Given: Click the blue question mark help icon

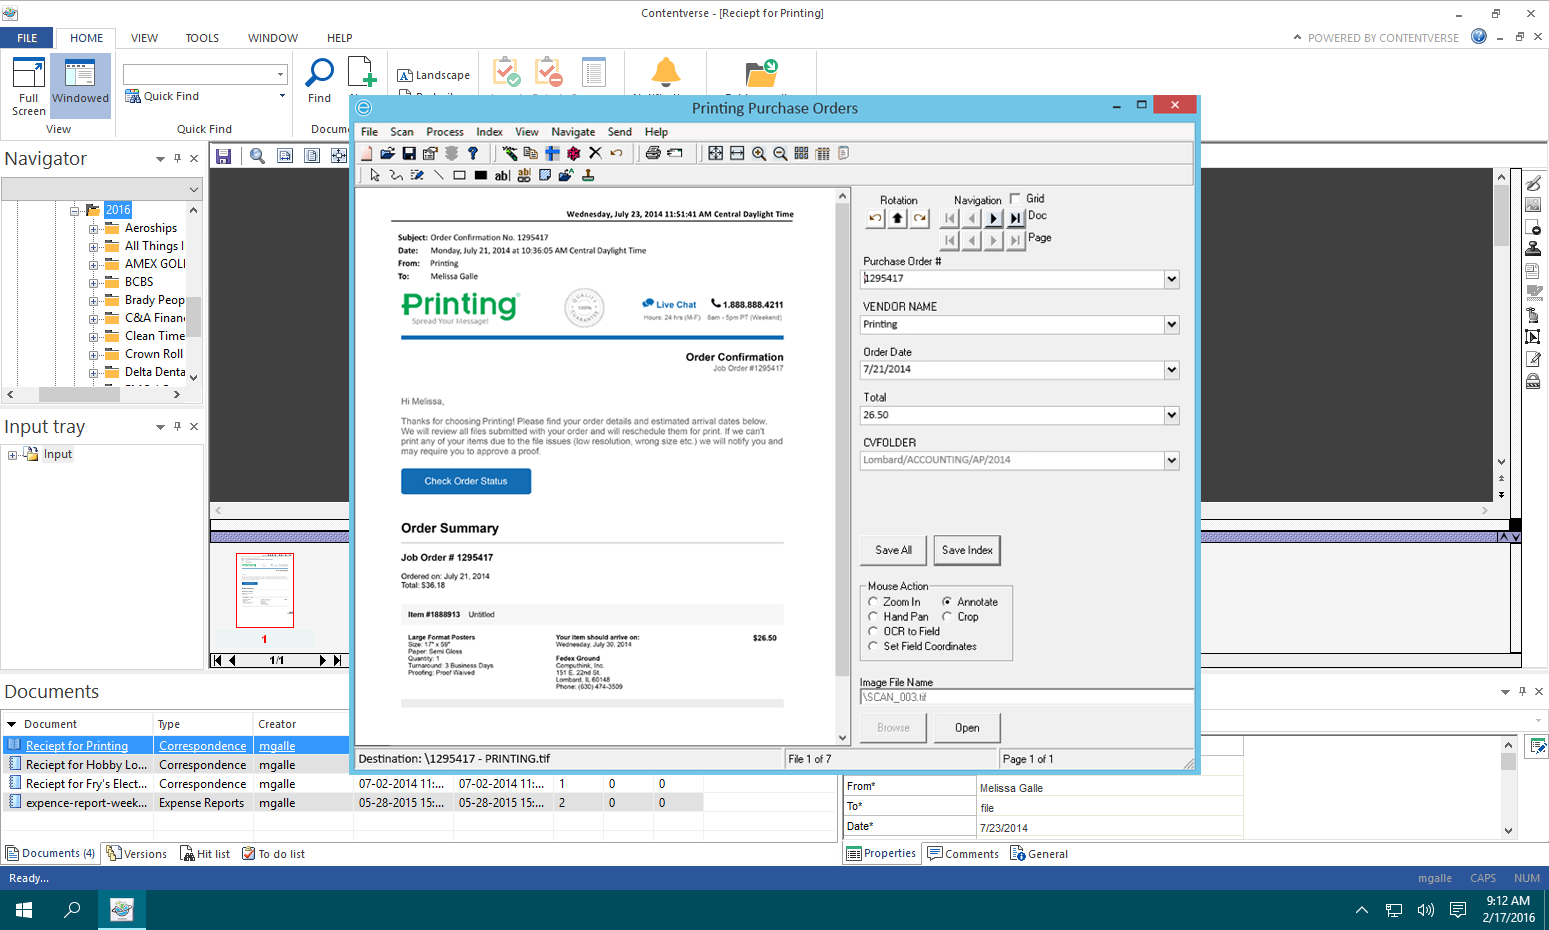Looking at the screenshot, I should (473, 153).
